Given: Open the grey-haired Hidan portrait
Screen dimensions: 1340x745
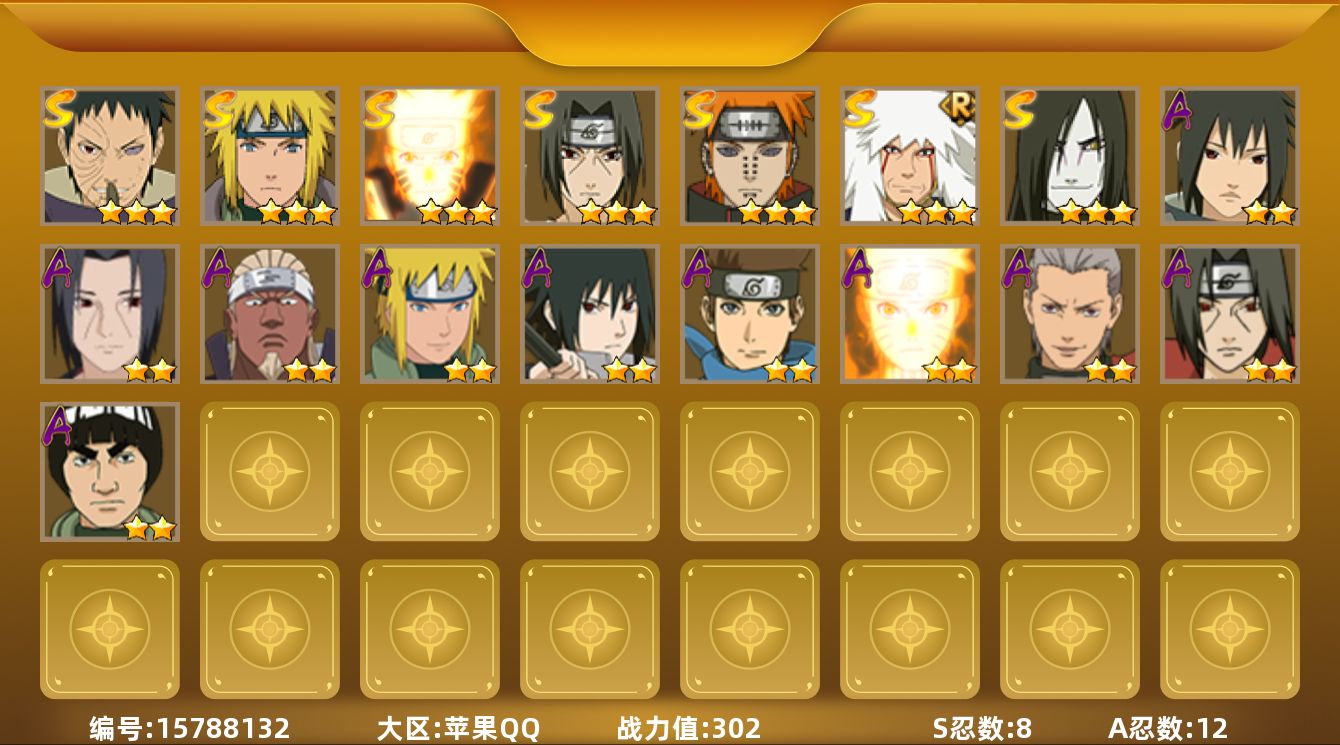Looking at the screenshot, I should [x=1070, y=314].
